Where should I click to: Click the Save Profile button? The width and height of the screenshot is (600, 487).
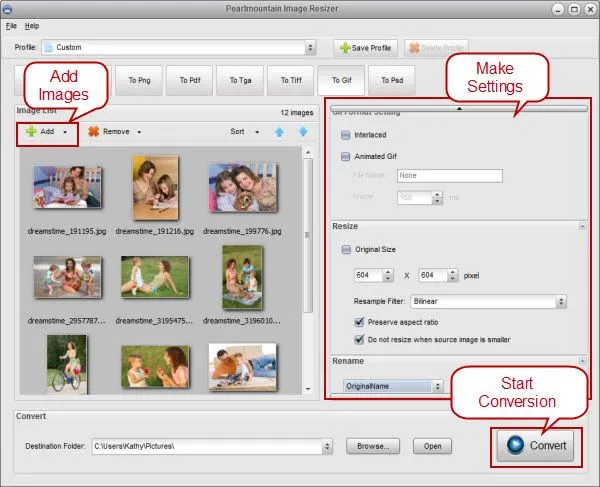coord(365,48)
